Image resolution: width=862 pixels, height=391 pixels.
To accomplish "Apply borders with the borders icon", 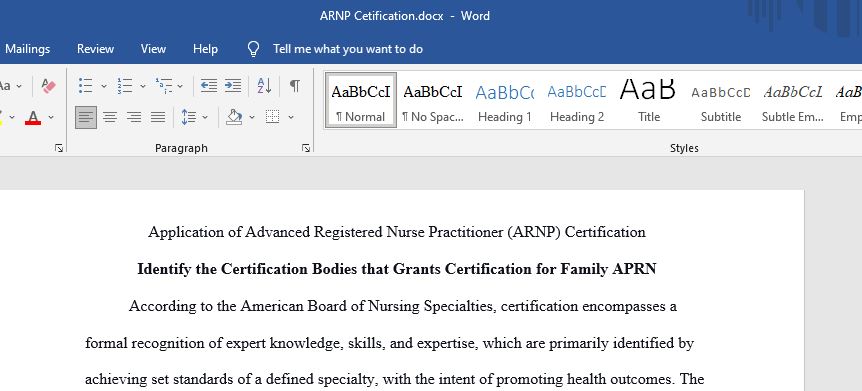I will coord(273,117).
